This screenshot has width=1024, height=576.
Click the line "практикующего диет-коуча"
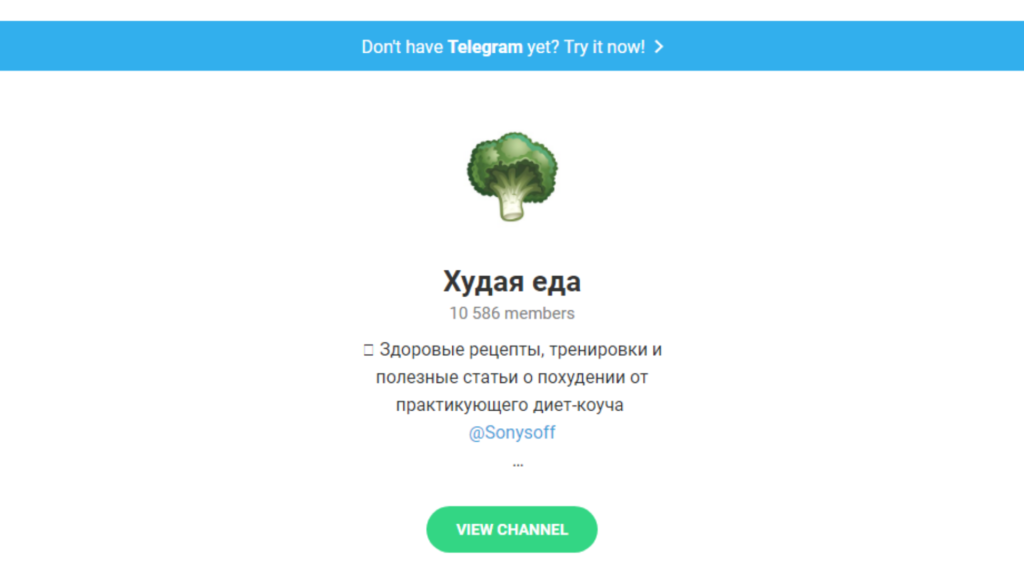[x=509, y=406]
